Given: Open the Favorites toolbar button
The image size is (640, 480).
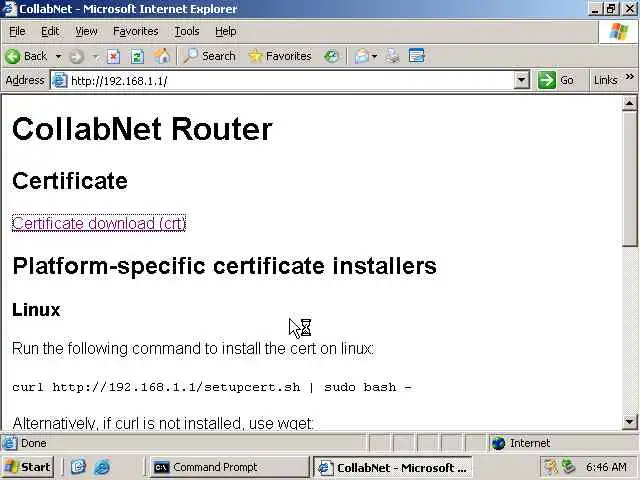Looking at the screenshot, I should click(x=280, y=56).
